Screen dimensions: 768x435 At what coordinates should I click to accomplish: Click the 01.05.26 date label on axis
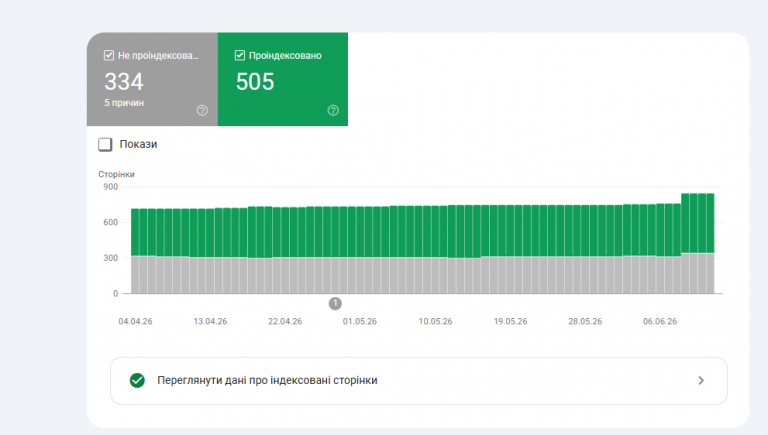coord(360,321)
